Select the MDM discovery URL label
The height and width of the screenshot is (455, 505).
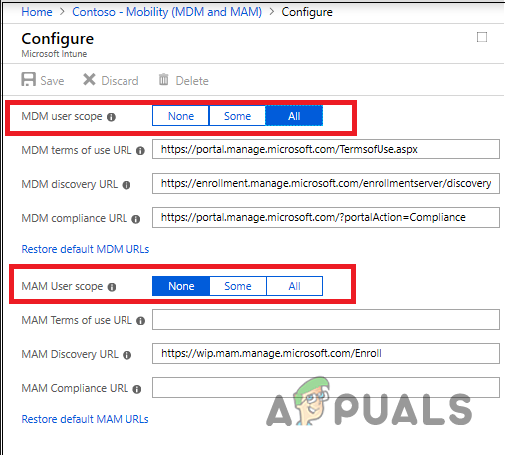coord(70,184)
